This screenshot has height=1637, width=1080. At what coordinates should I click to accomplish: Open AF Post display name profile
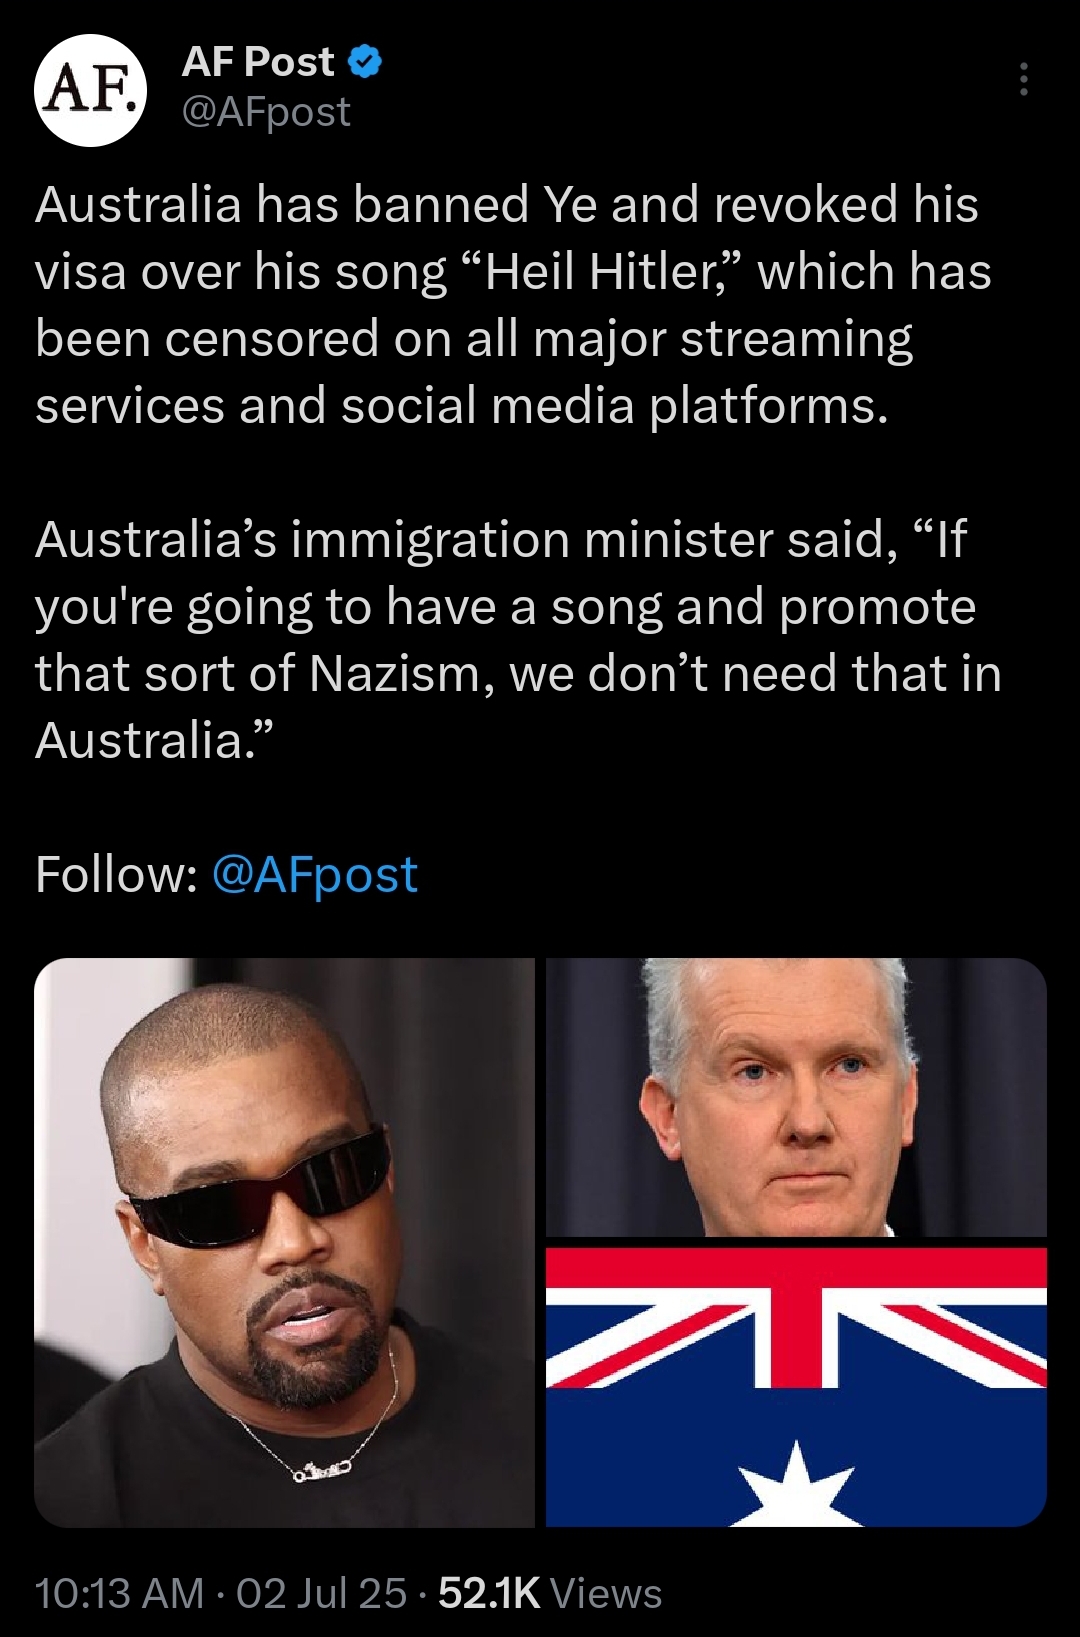[x=258, y=62]
